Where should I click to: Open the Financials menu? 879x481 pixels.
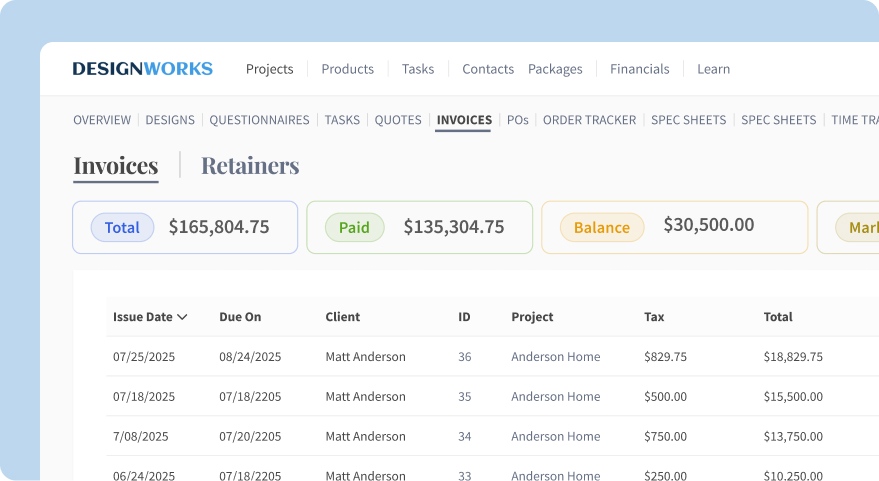[639, 69]
